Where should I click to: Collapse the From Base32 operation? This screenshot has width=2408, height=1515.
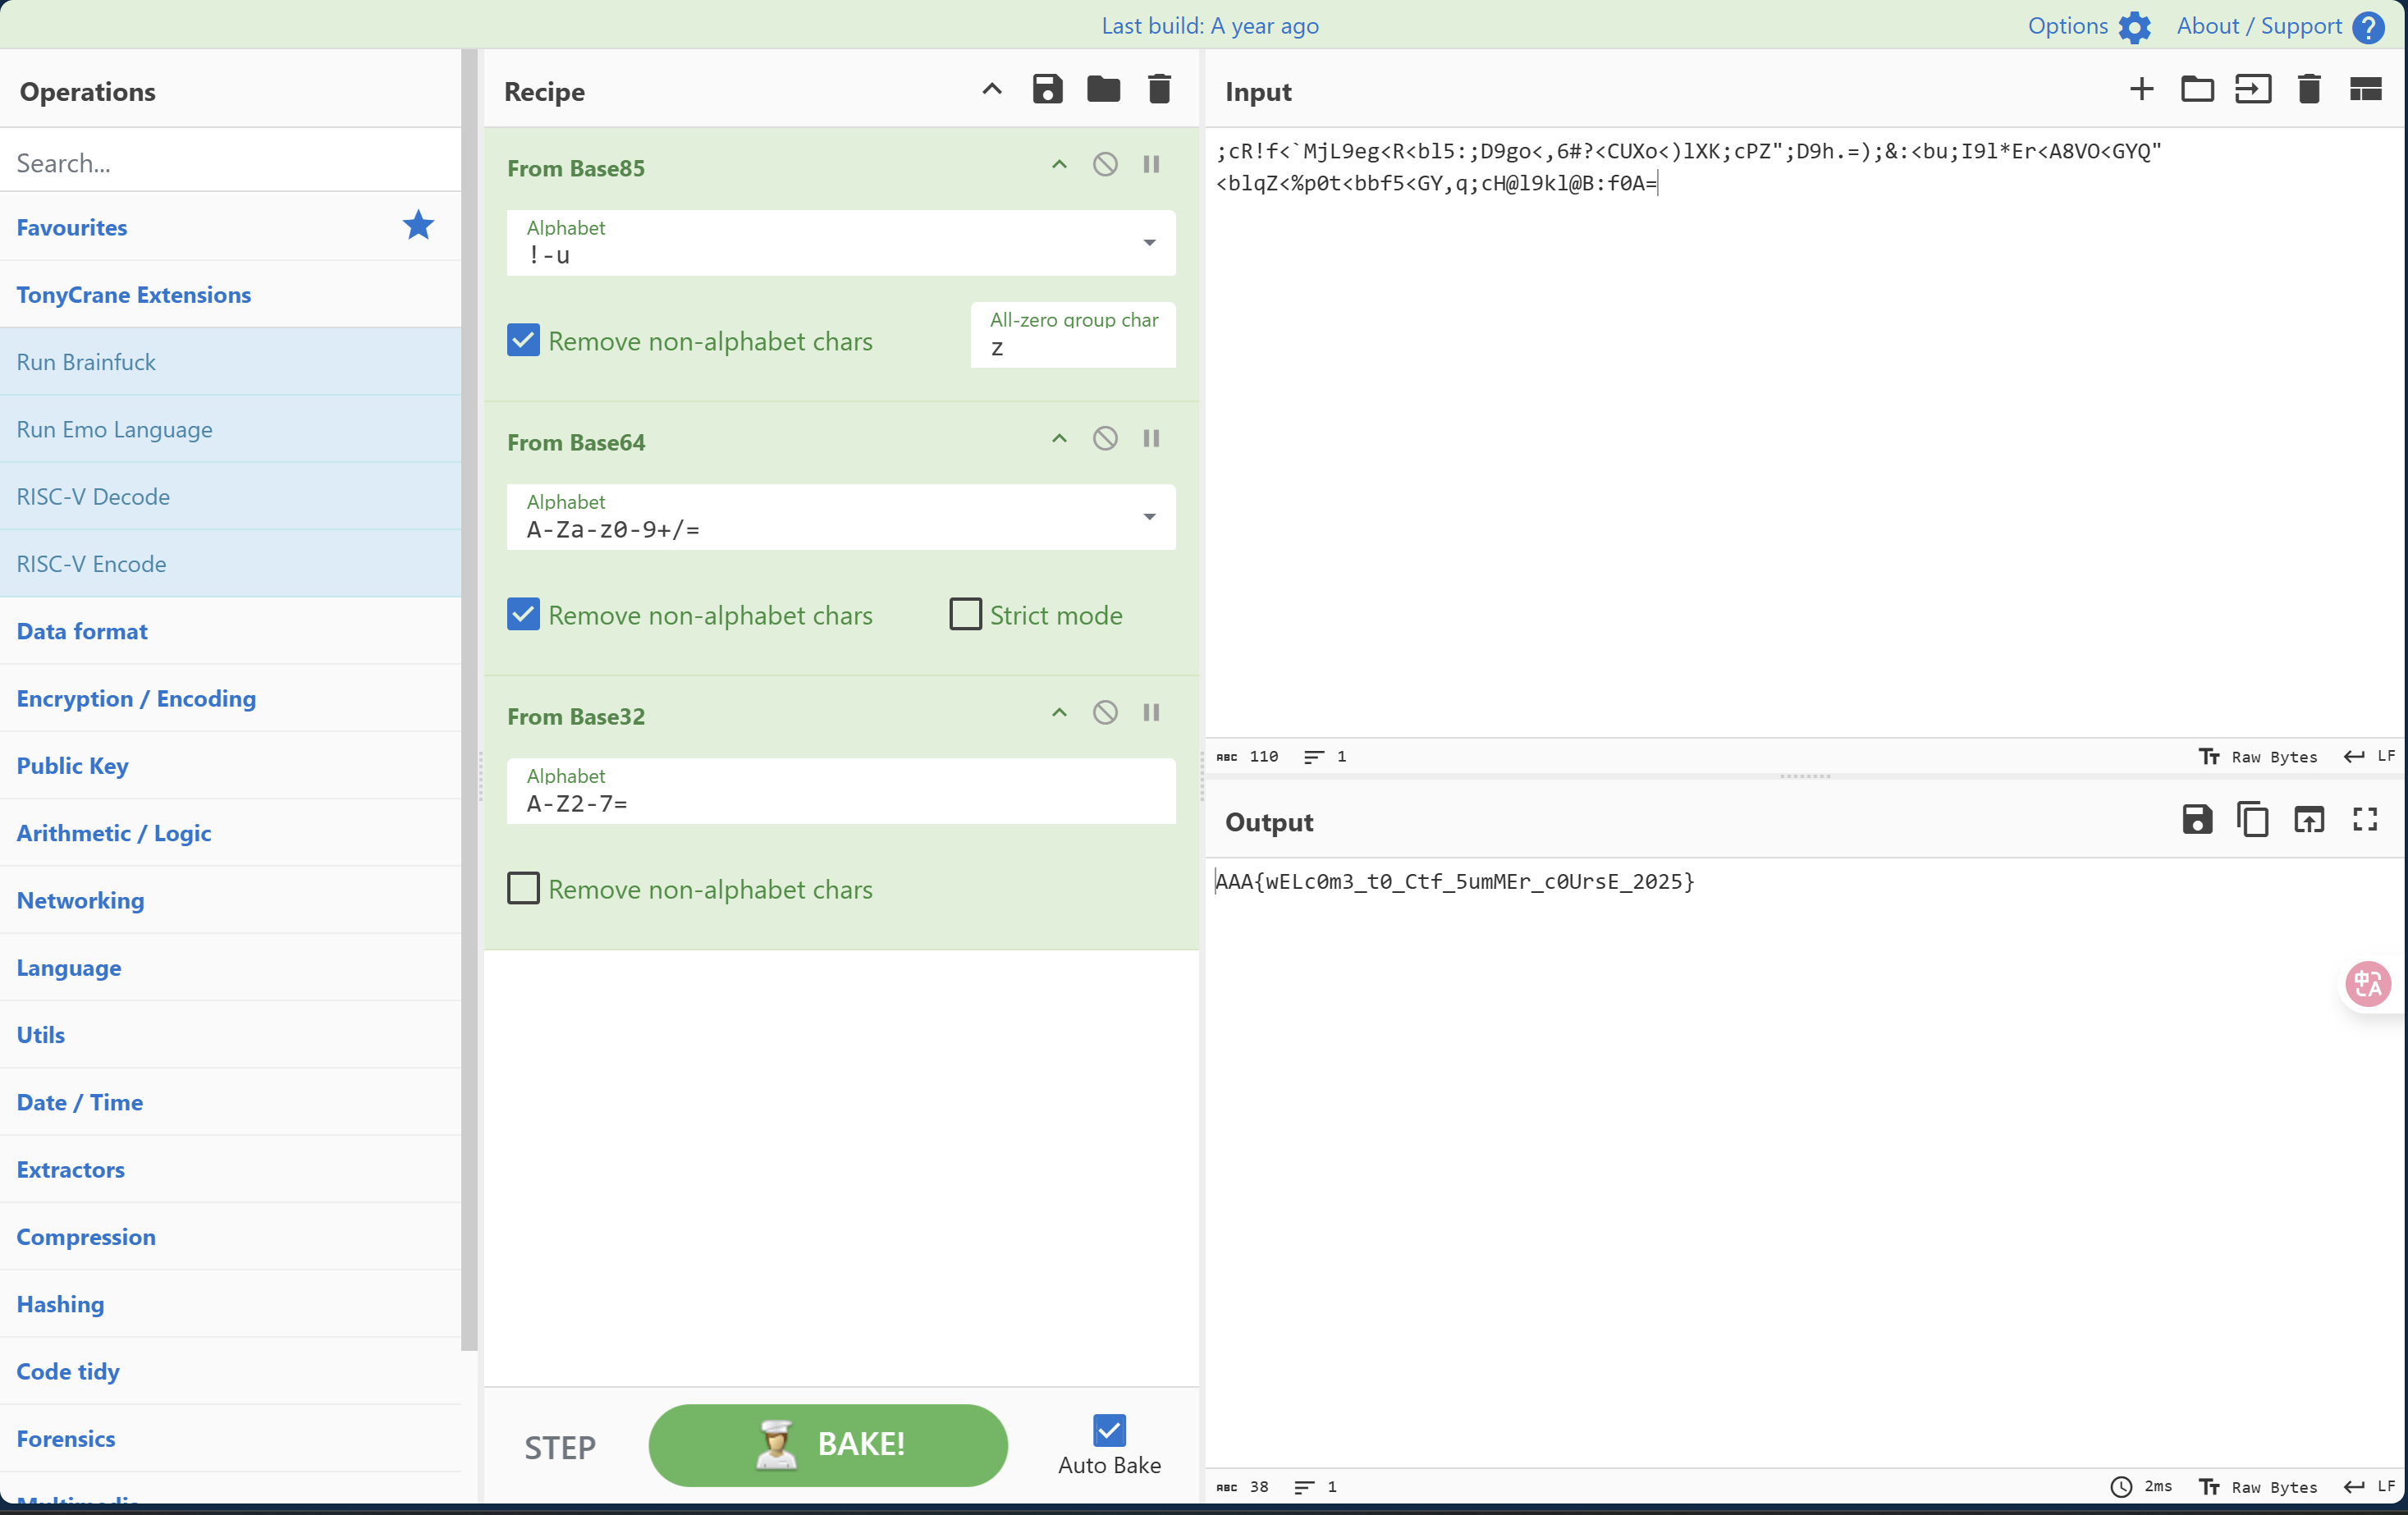click(x=1059, y=713)
